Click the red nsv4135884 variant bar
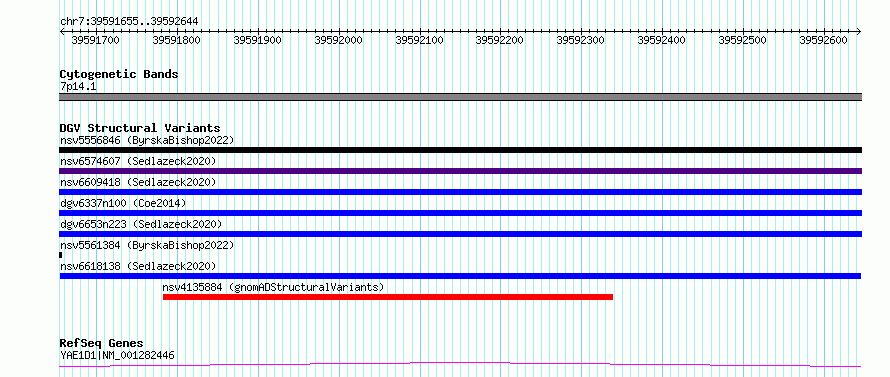 [x=388, y=297]
